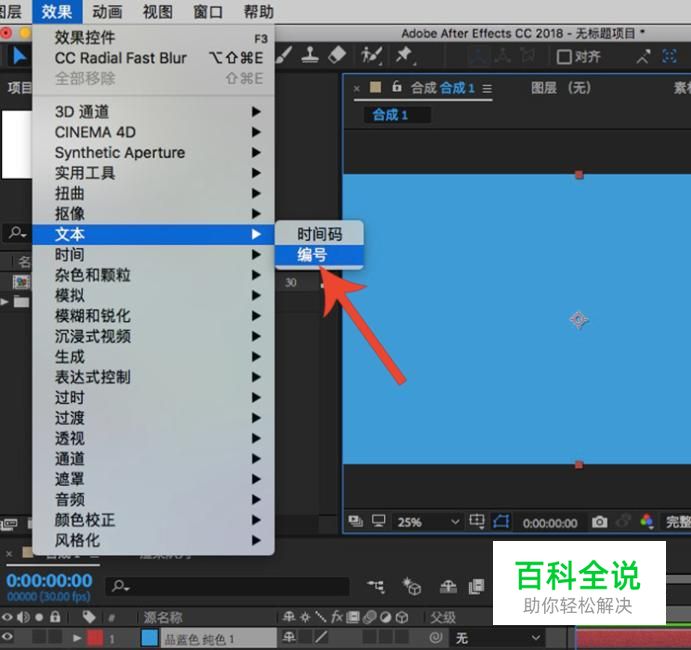Click the audio speaker column header
The height and width of the screenshot is (650, 691).
coord(23,617)
